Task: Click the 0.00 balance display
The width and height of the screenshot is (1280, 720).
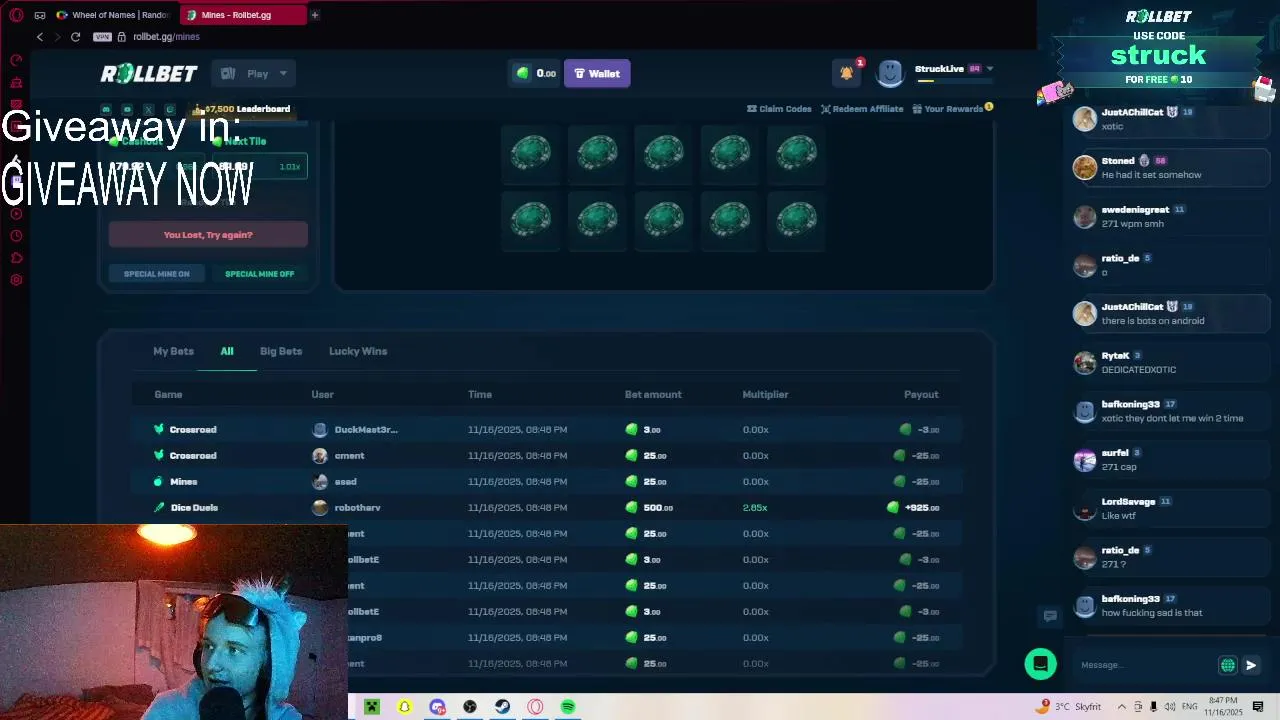Action: pos(536,74)
